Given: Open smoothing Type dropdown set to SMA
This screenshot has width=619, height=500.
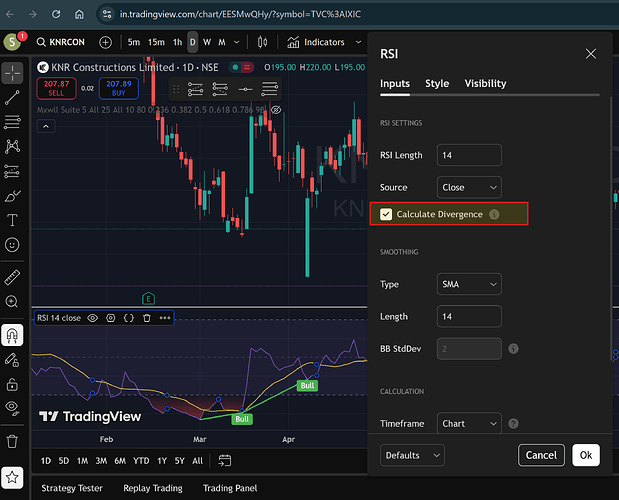Looking at the screenshot, I should point(469,284).
